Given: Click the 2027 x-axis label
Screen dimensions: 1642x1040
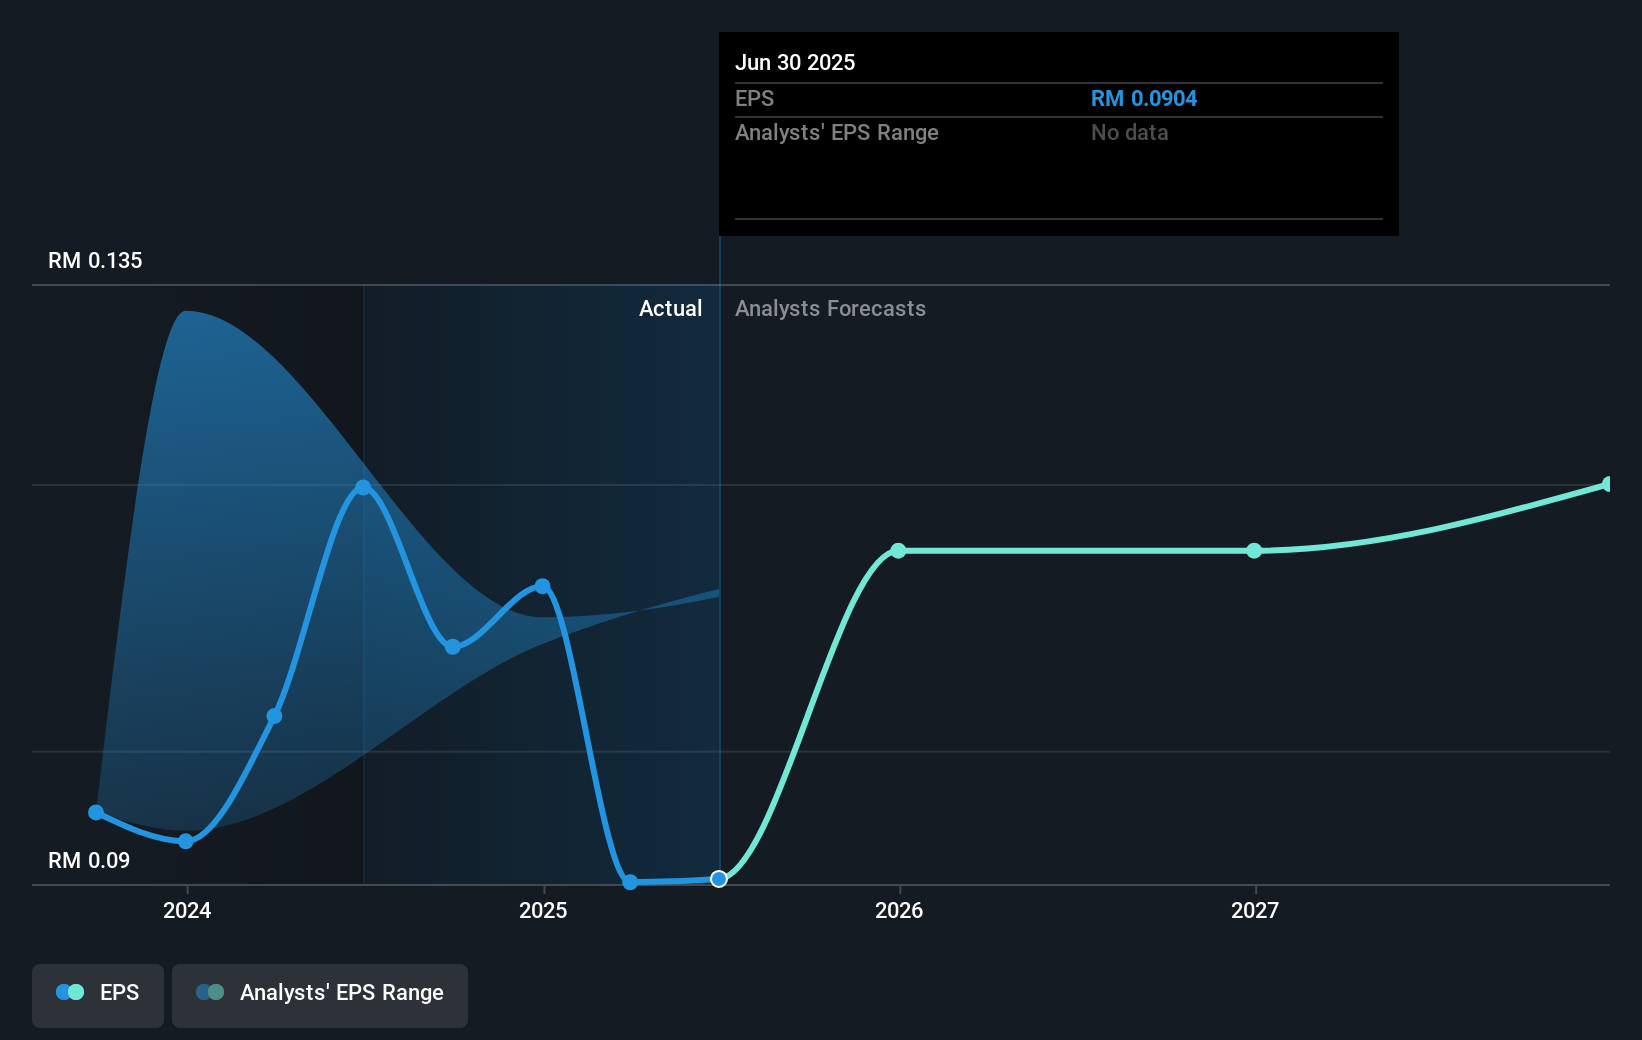Looking at the screenshot, I should pyautogui.click(x=1255, y=910).
